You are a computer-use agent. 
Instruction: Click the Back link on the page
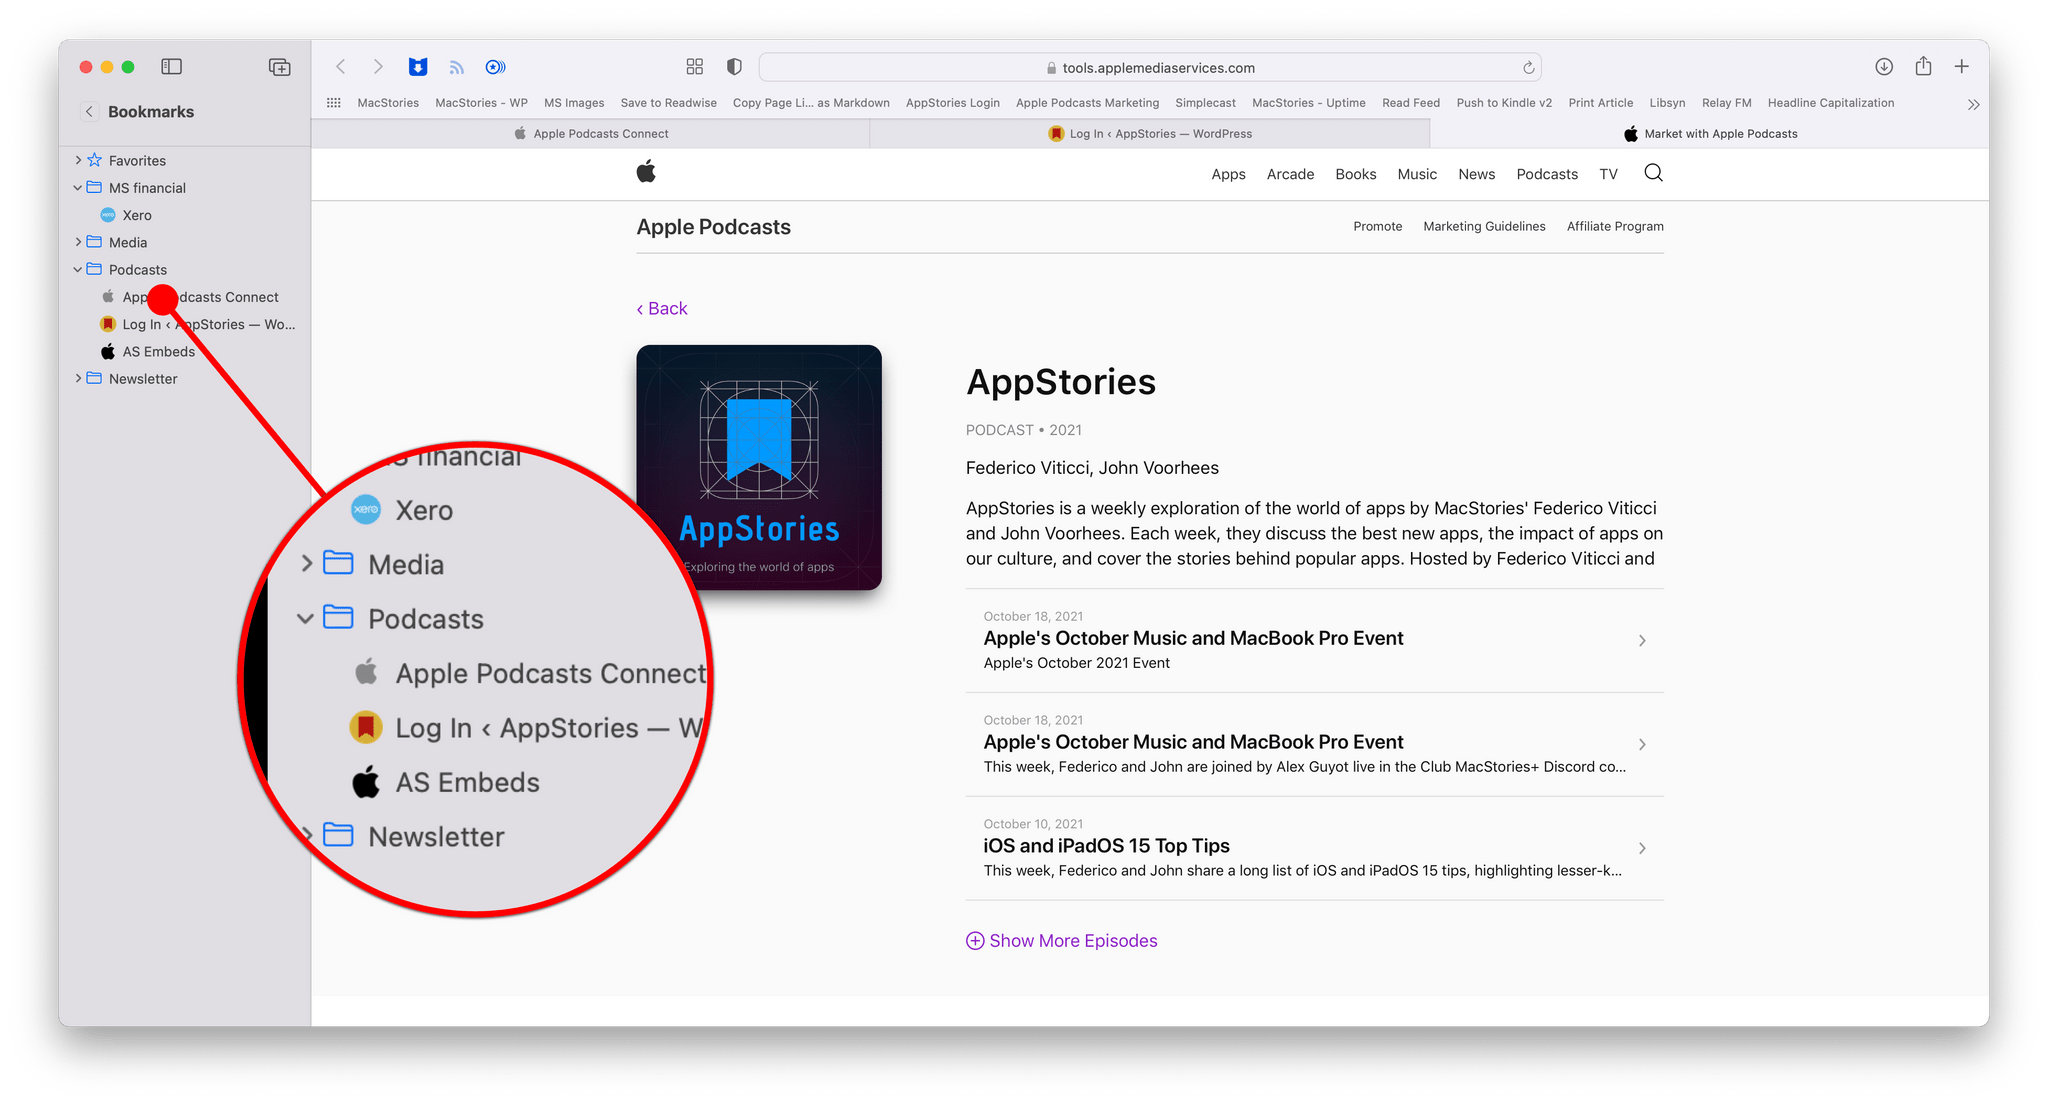662,309
